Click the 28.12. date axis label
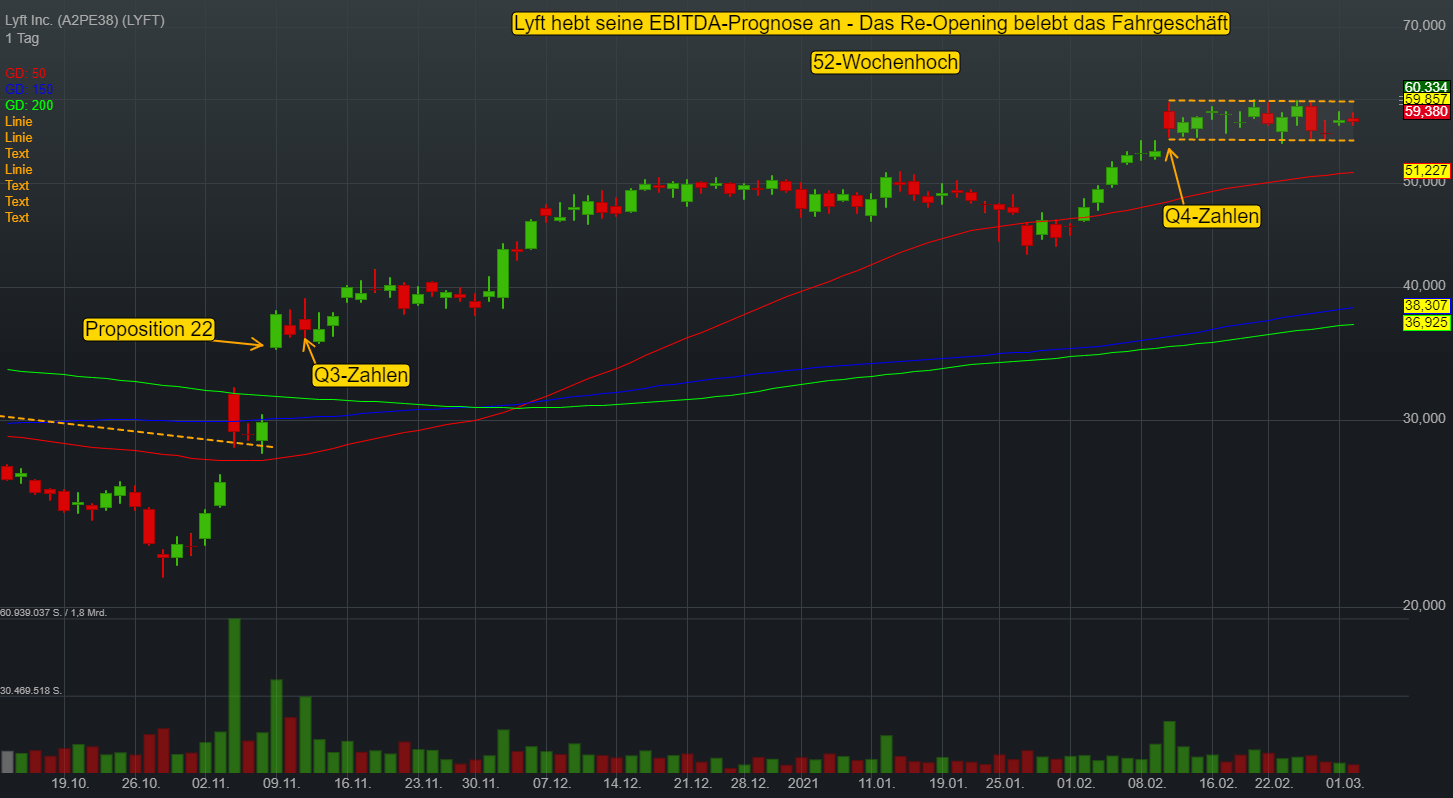This screenshot has width=1453, height=798. click(x=749, y=783)
